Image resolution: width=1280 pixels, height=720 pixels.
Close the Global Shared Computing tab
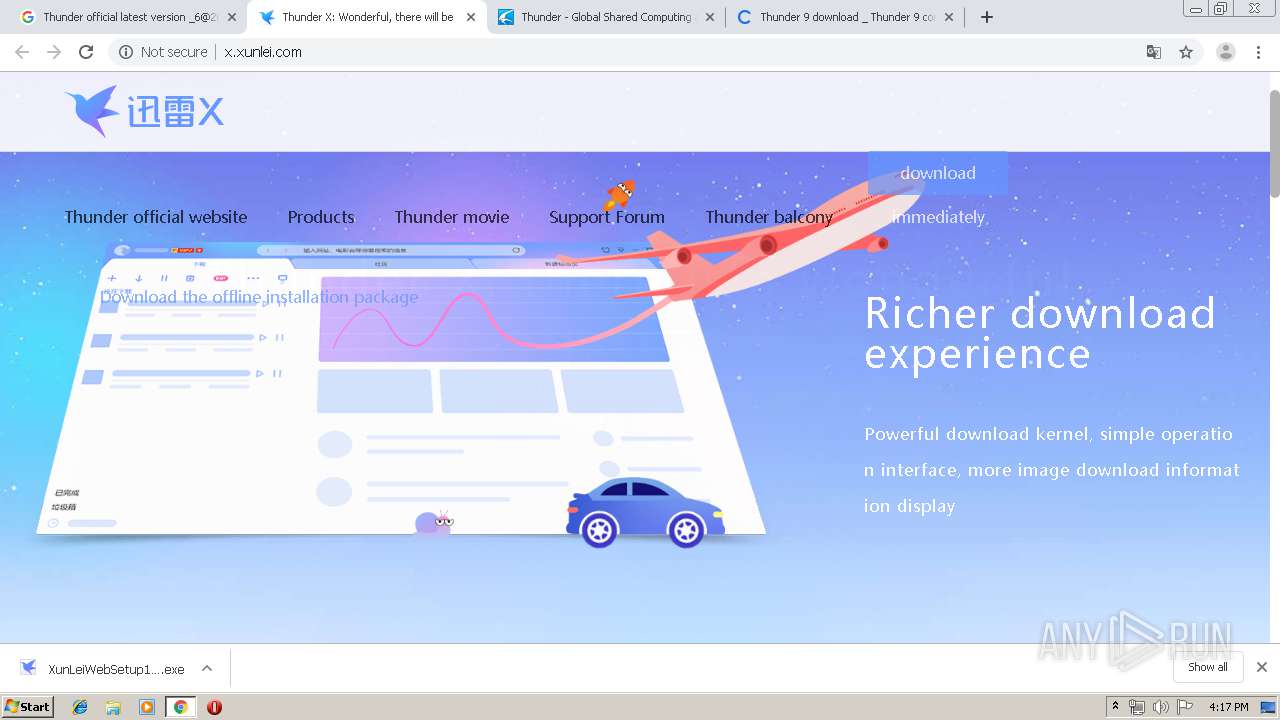click(x=710, y=17)
